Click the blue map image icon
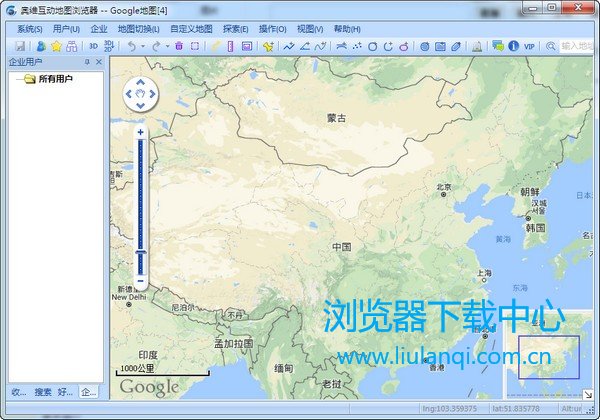Viewport: 600px width, 420px height. click(x=440, y=46)
